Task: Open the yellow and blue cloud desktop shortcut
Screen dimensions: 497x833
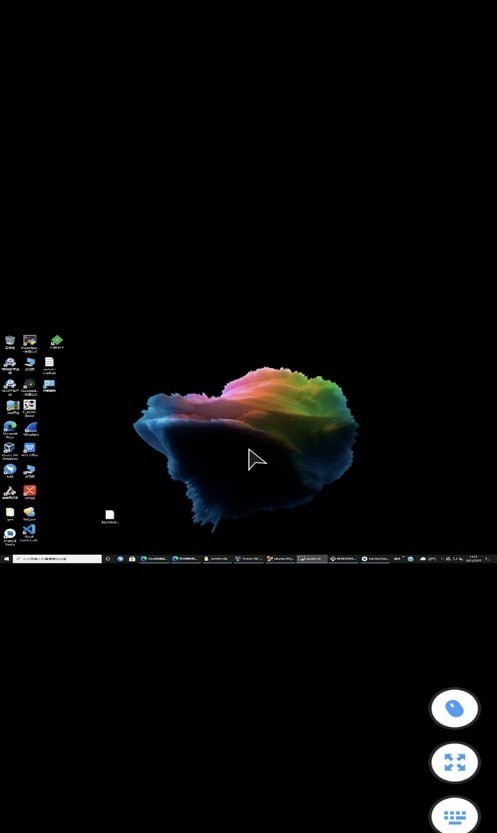Action: (x=30, y=512)
